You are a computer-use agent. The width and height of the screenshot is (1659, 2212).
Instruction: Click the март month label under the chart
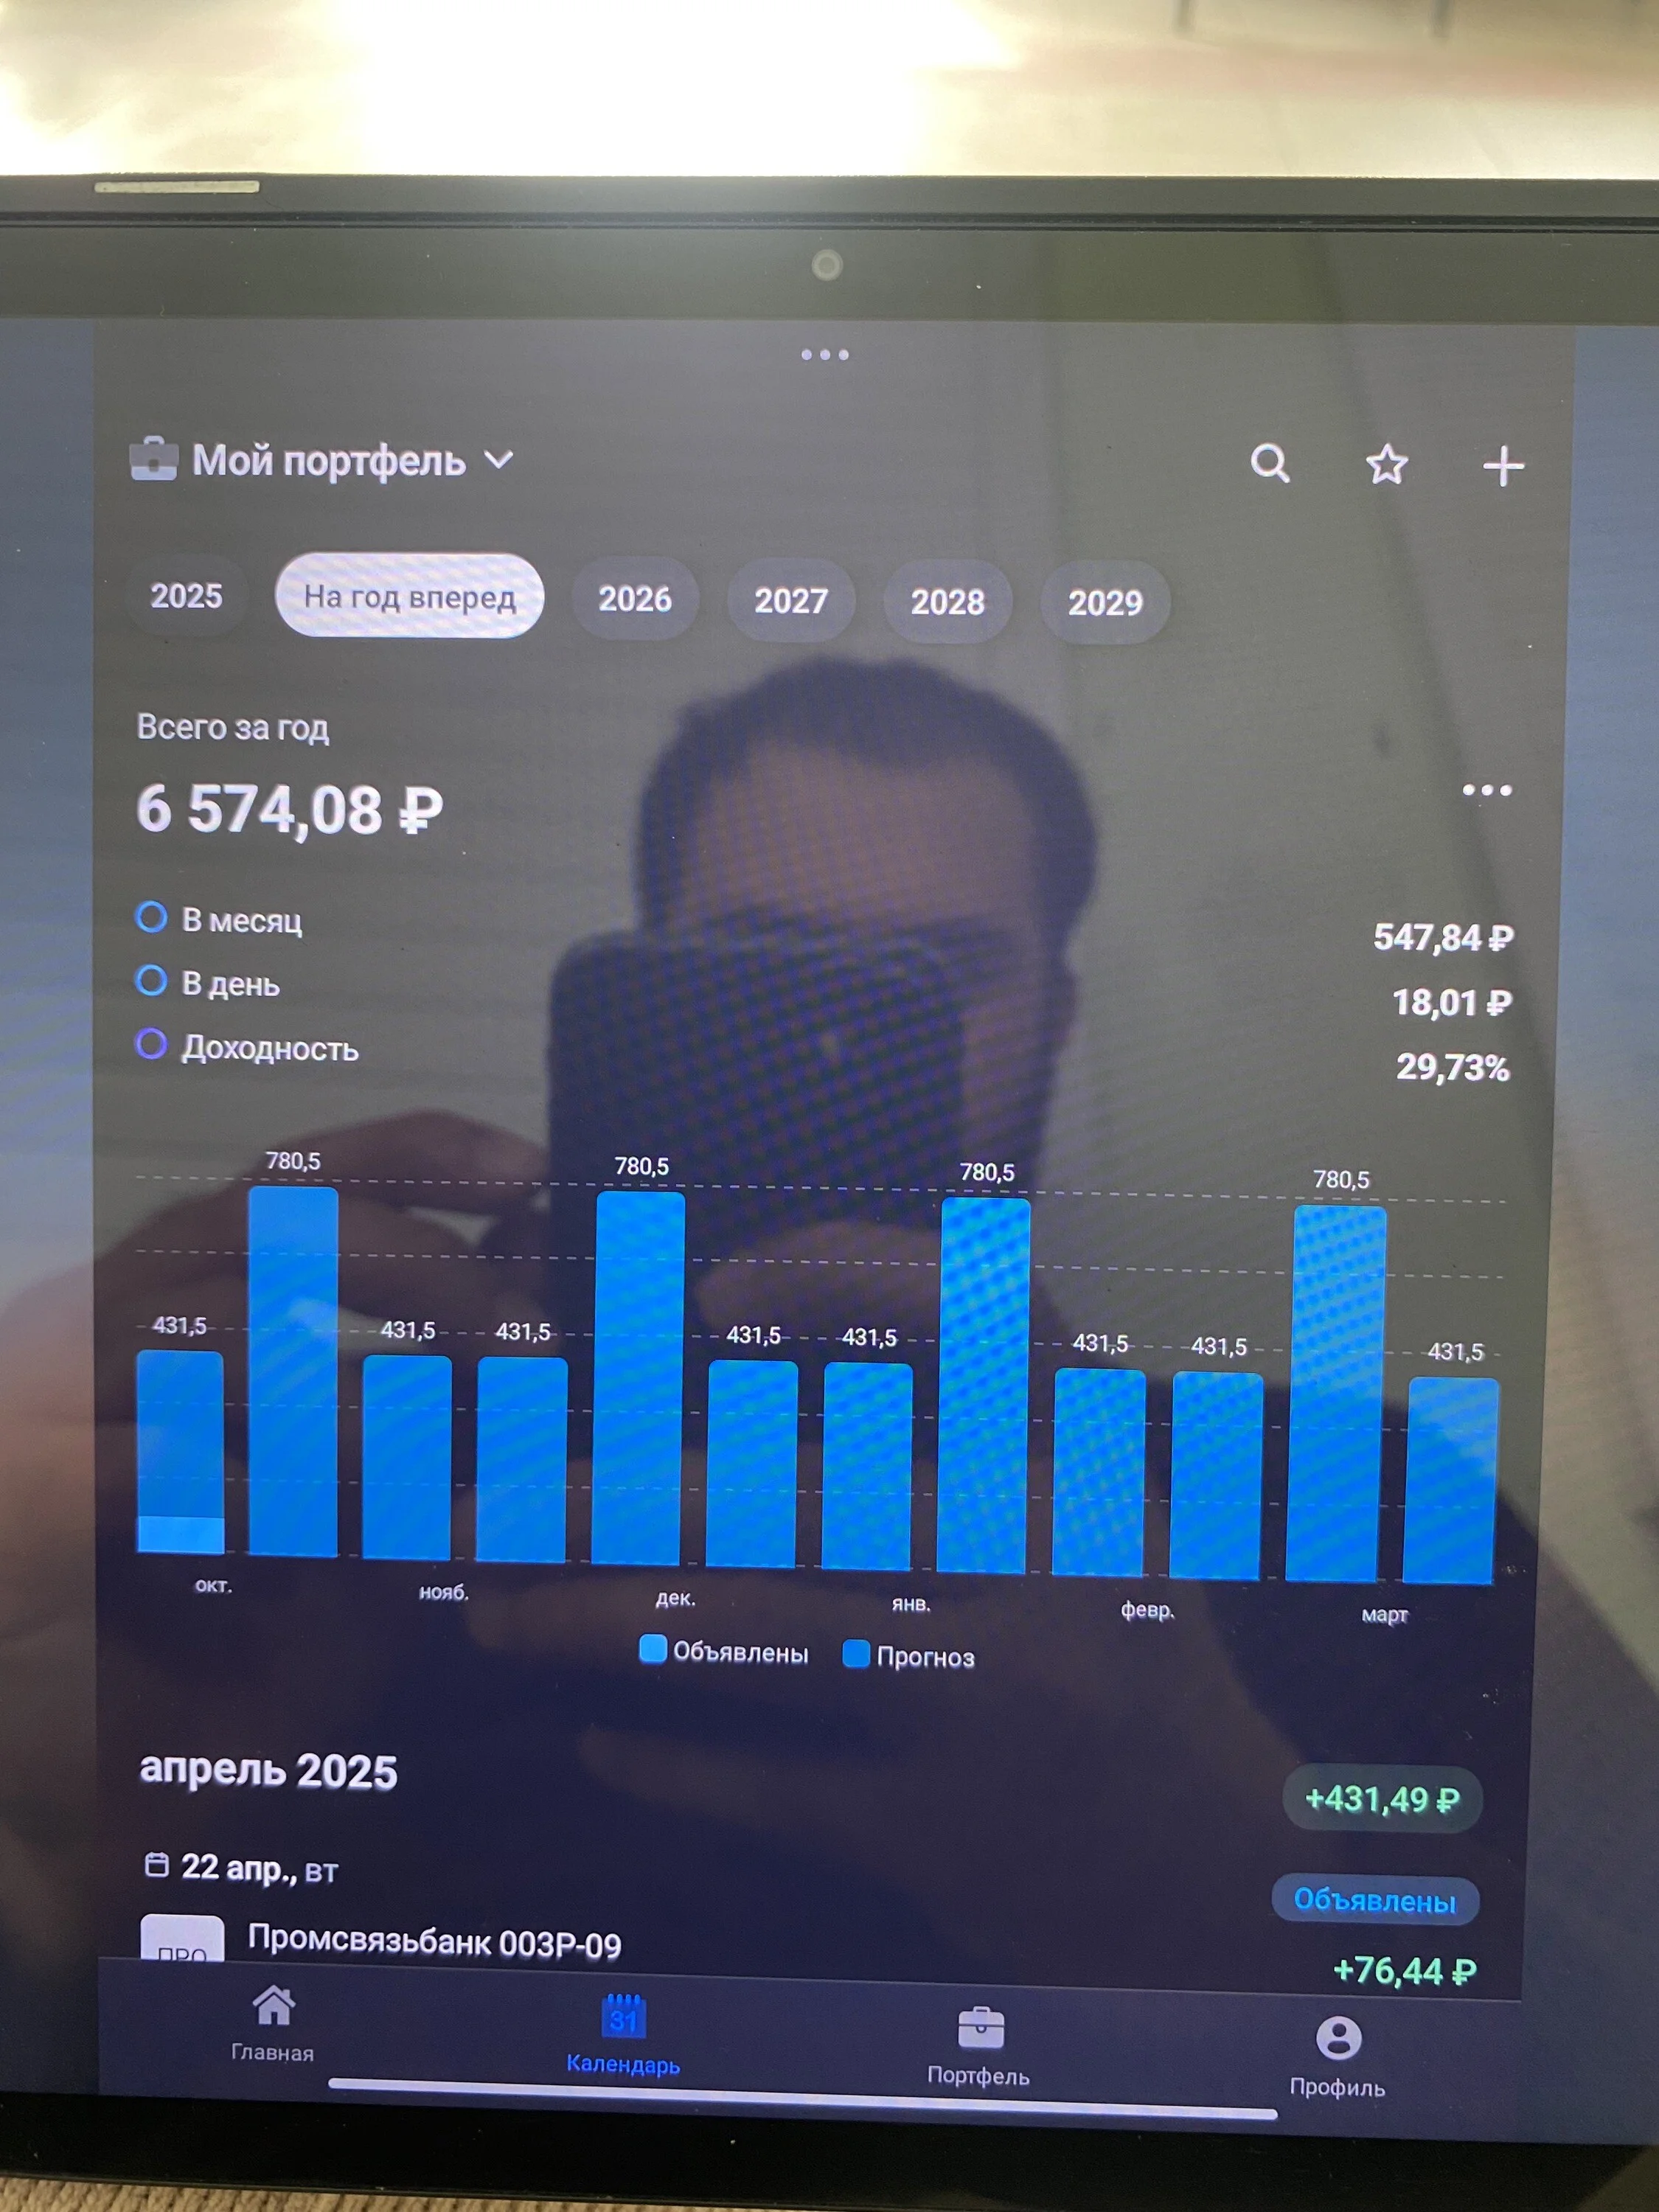(x=1385, y=1615)
